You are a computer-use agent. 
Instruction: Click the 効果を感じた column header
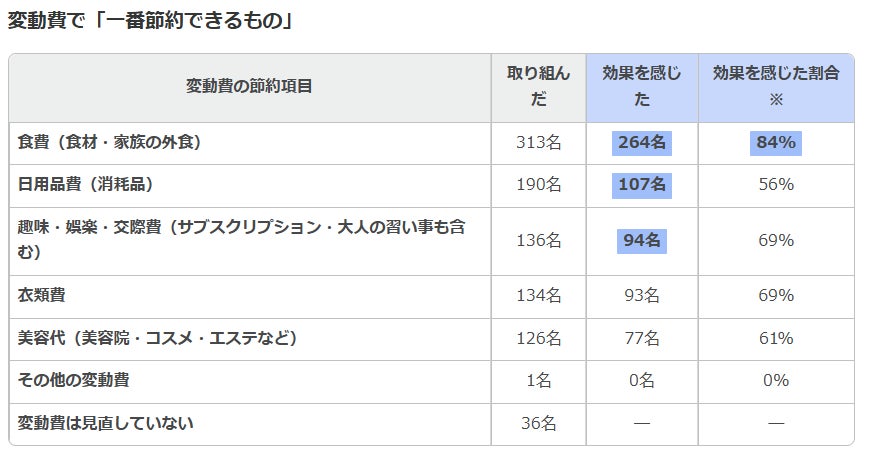pyautogui.click(x=641, y=86)
